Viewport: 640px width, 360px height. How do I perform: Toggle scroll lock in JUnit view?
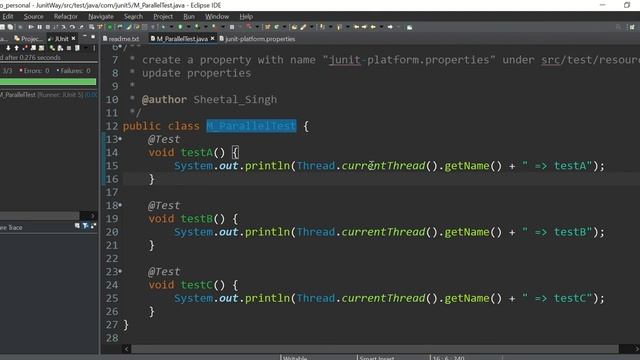41,48
